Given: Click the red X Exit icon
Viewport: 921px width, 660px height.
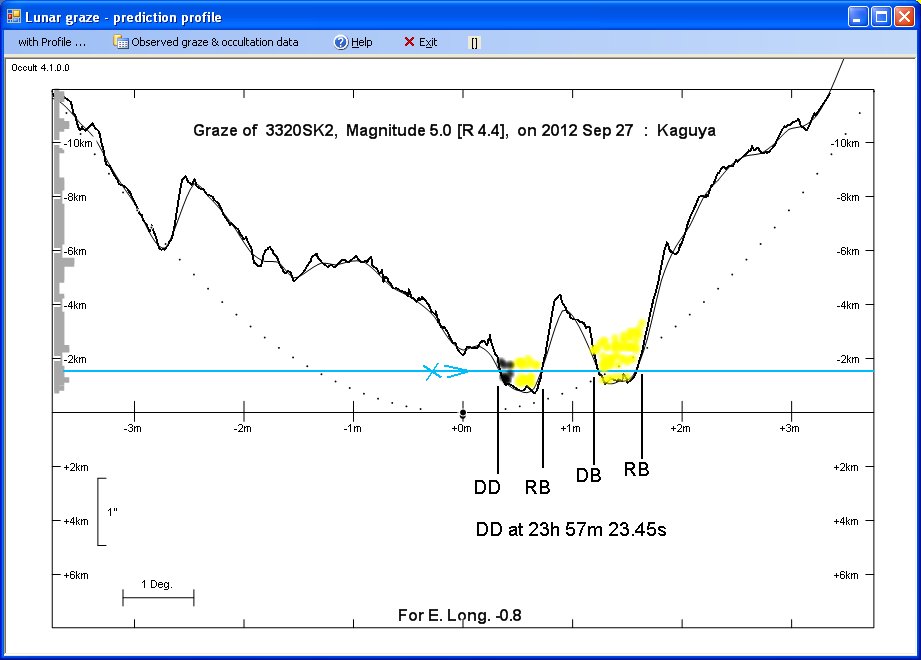Looking at the screenshot, I should pos(409,42).
